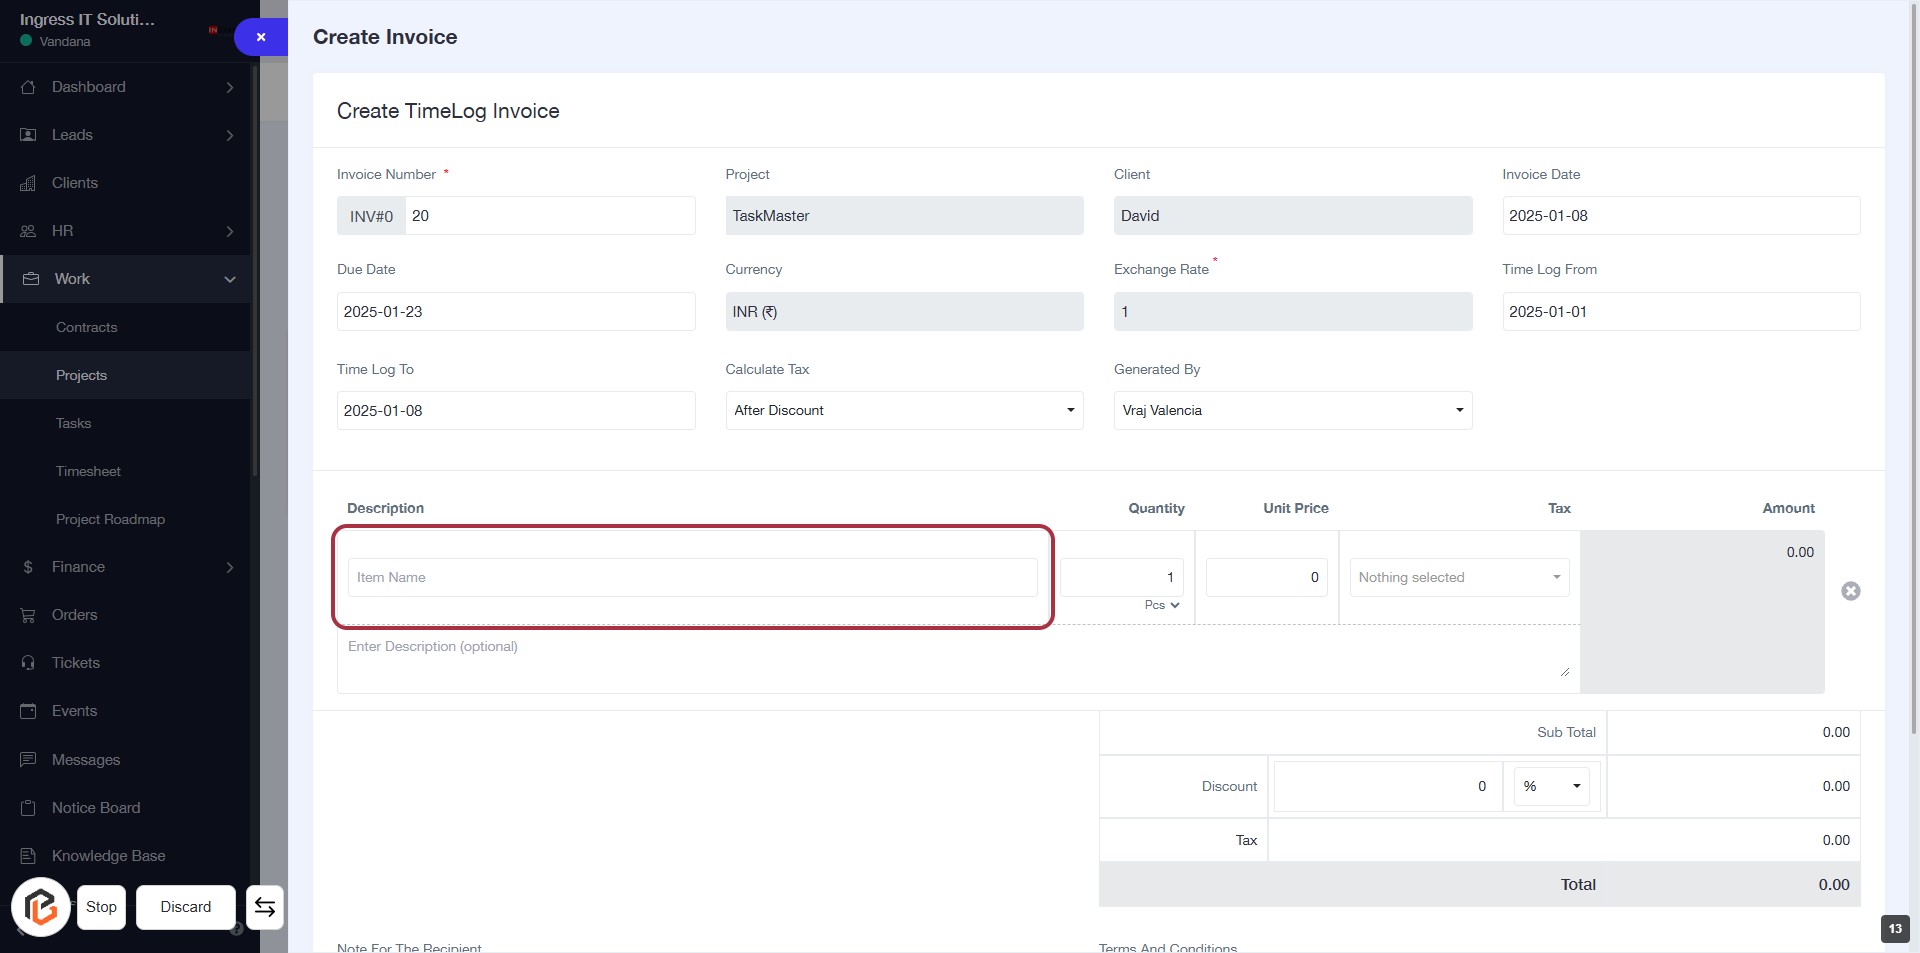The height and width of the screenshot is (953, 1920).
Task: Change discount type with % dropdown
Action: 1551,786
